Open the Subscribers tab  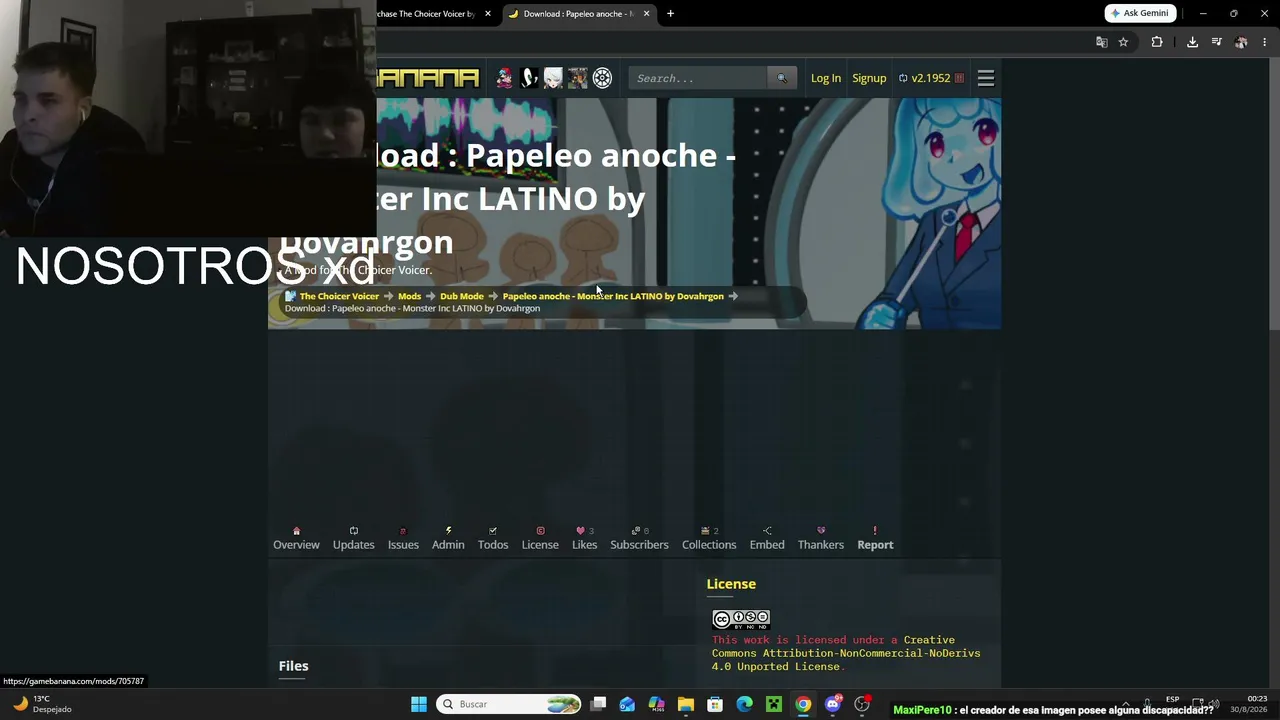[x=640, y=538]
